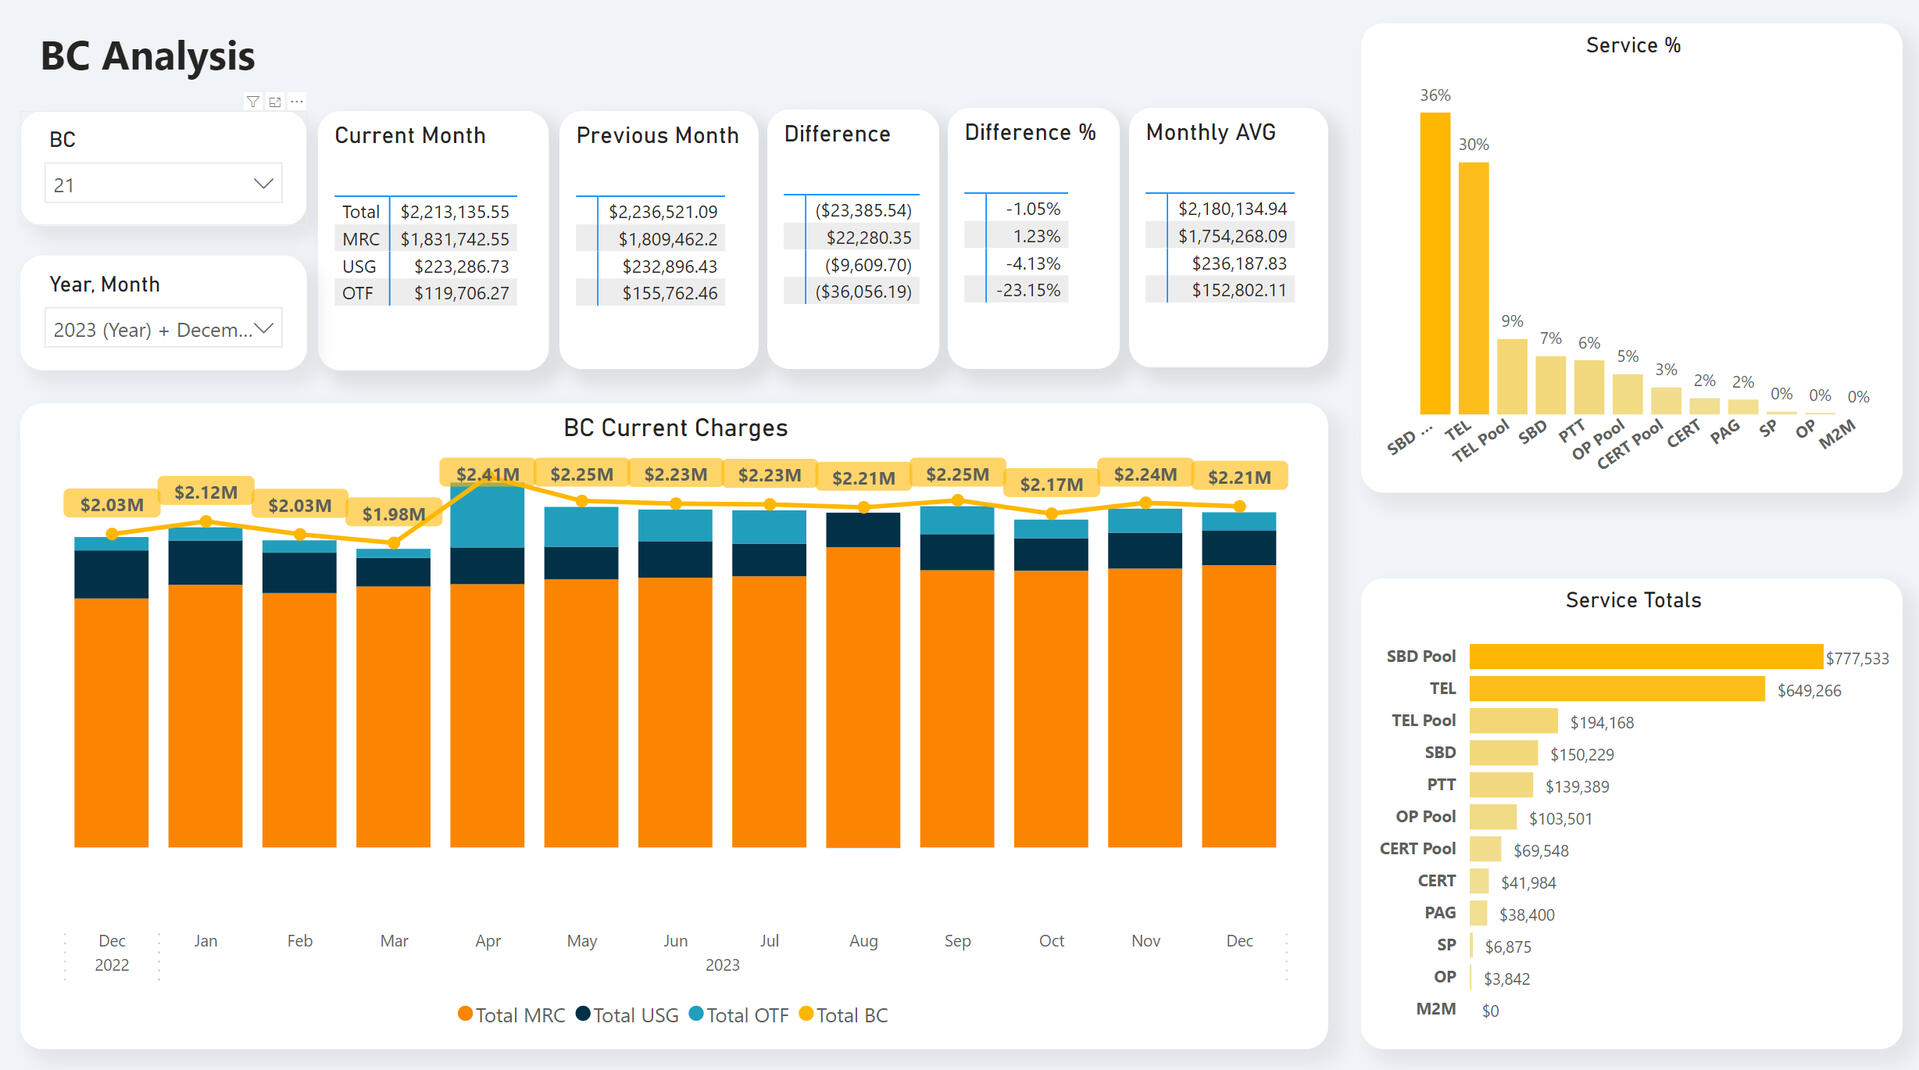1919x1070 pixels.
Task: Click the -23.15% value in Difference %
Action: (x=1028, y=290)
